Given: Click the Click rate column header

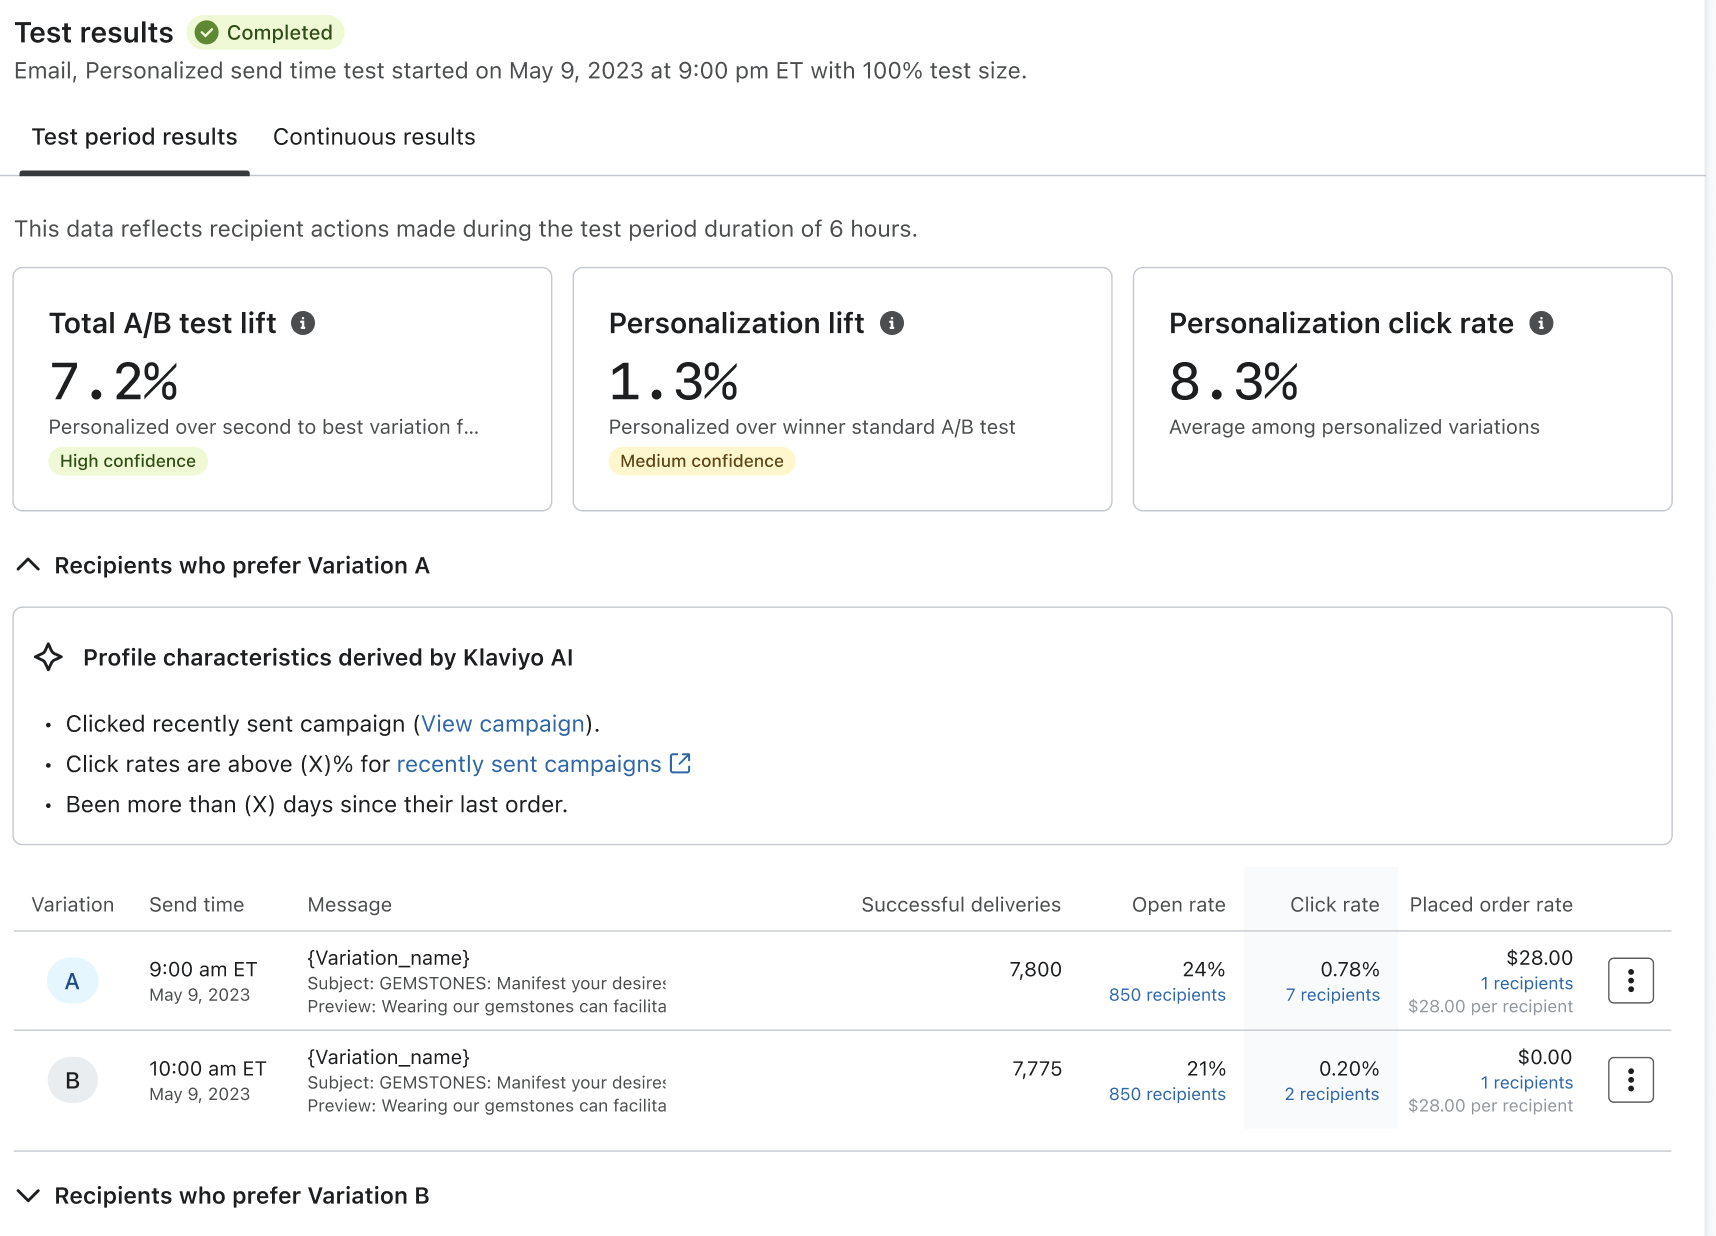Looking at the screenshot, I should click(1334, 905).
